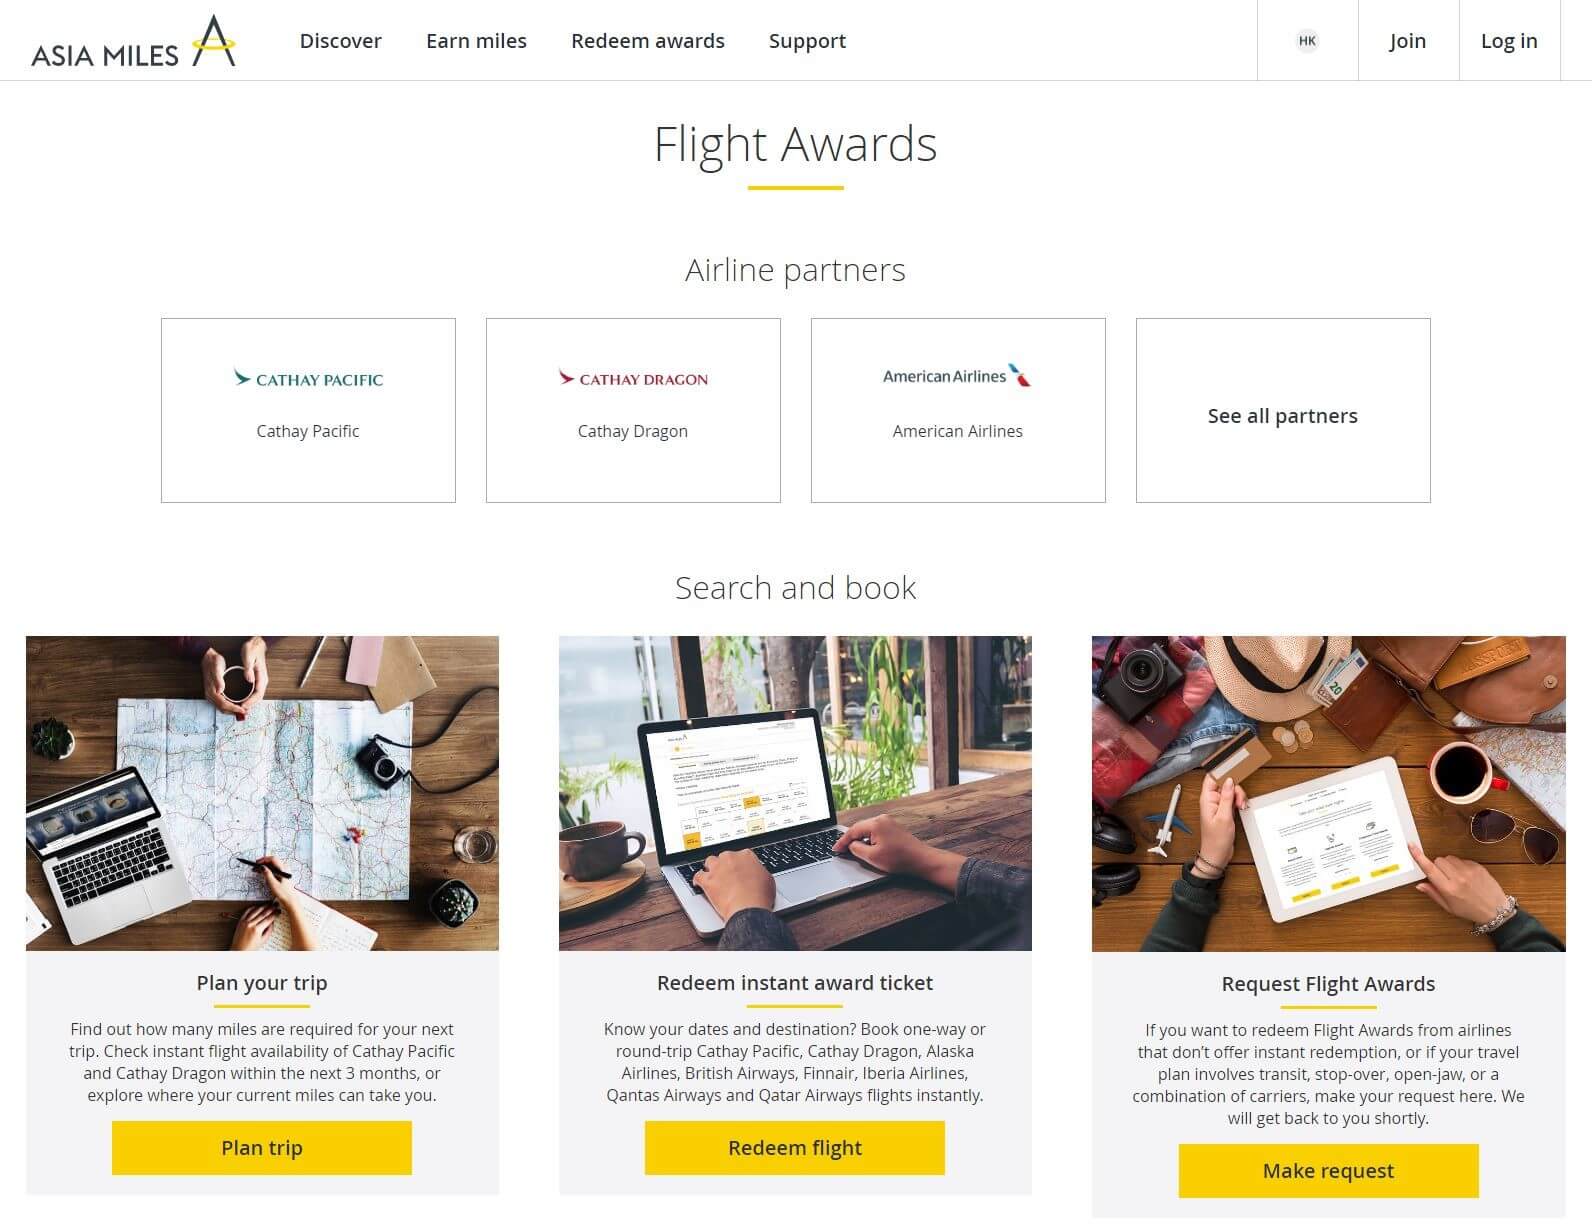Click the Log in link
This screenshot has height=1227, width=1592.
coord(1509,41)
